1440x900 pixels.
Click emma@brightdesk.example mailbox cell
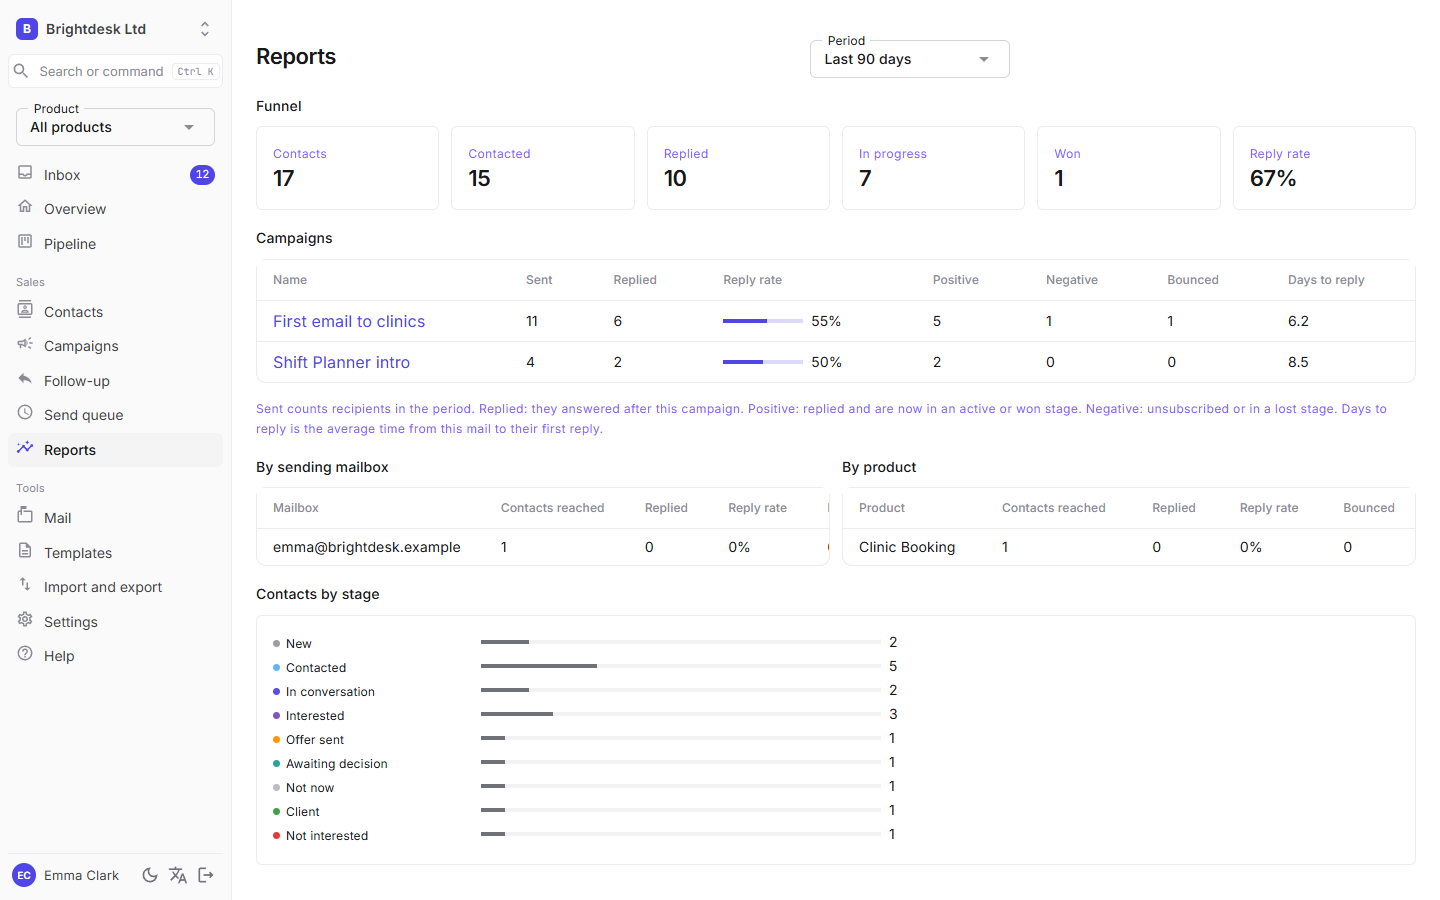coord(367,547)
